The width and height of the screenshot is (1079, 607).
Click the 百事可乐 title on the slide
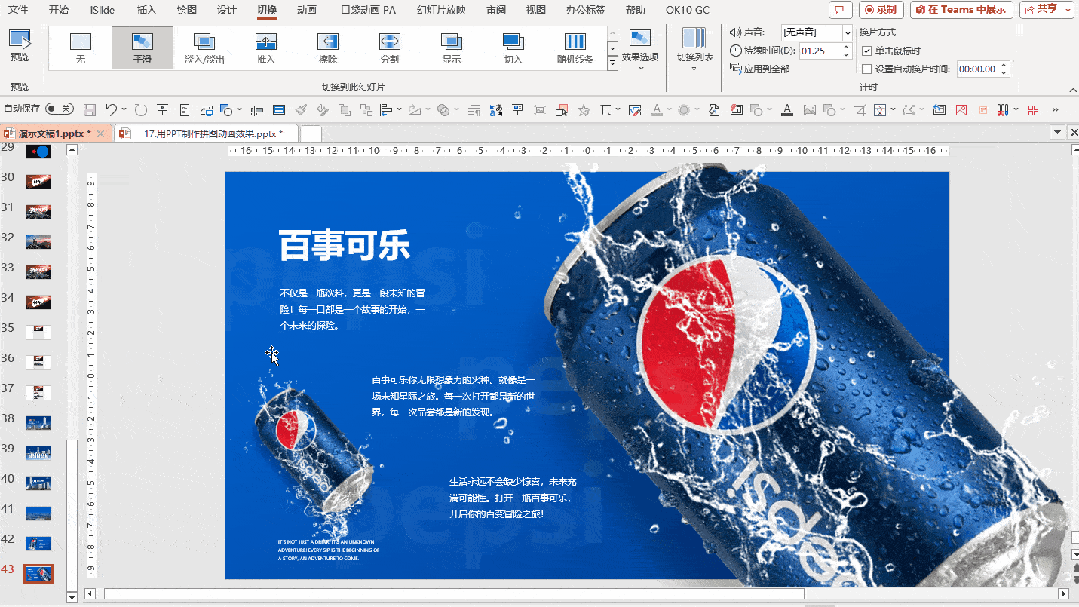point(344,245)
